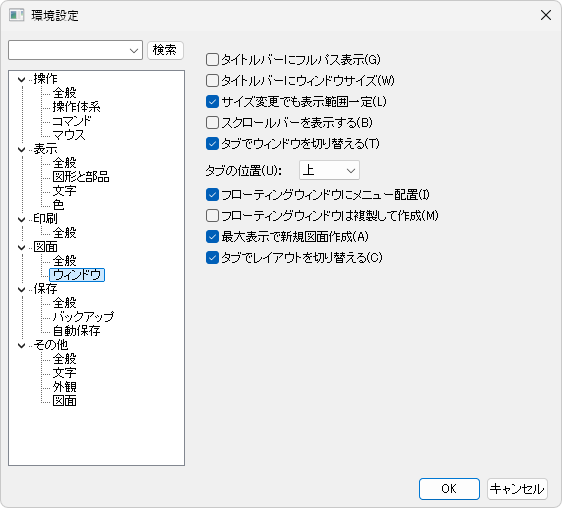562x508 pixels.
Task: Click the 検索 button
Action: 165,50
